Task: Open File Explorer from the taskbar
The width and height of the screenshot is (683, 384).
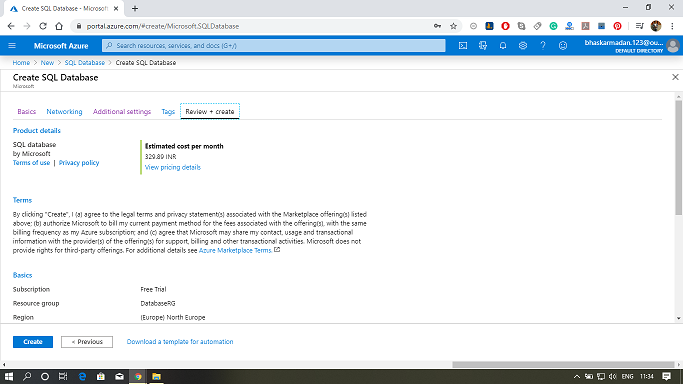Action: 156,377
